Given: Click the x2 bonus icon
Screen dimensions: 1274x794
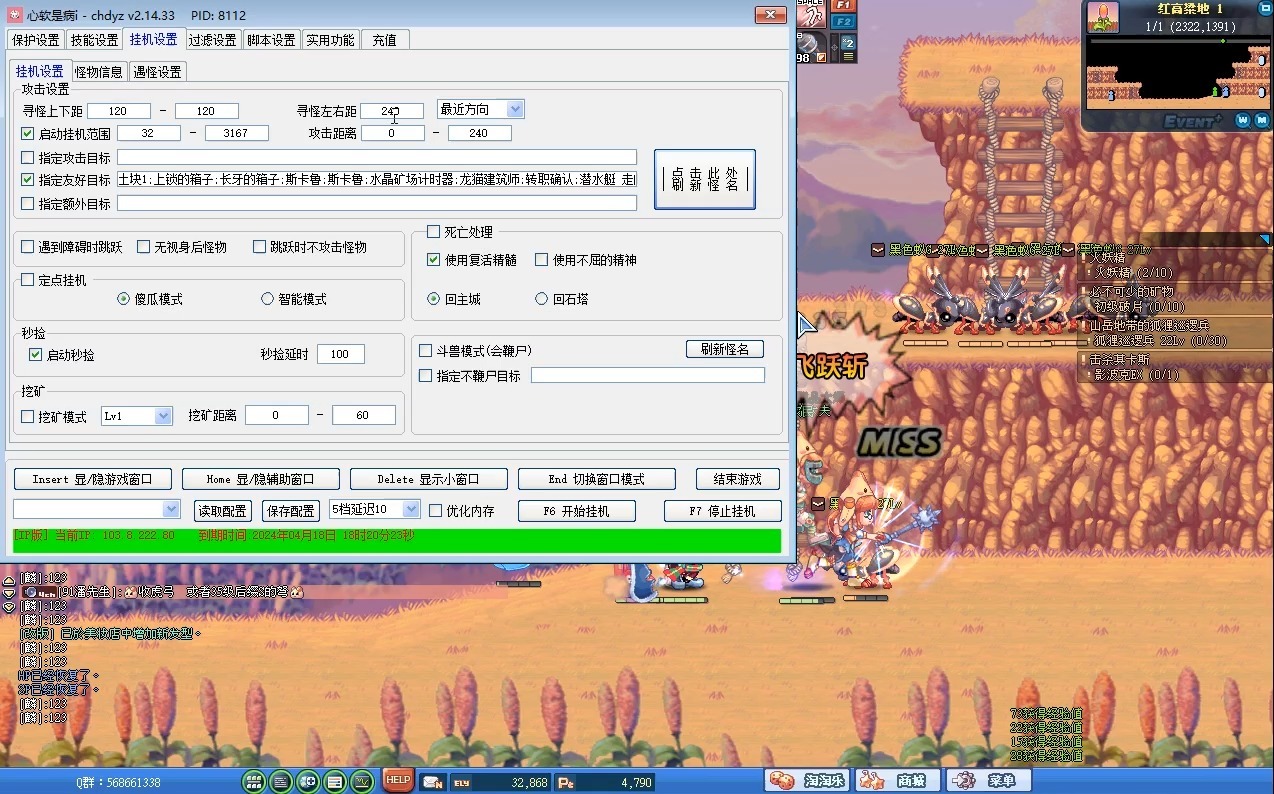Looking at the screenshot, I should (848, 42).
